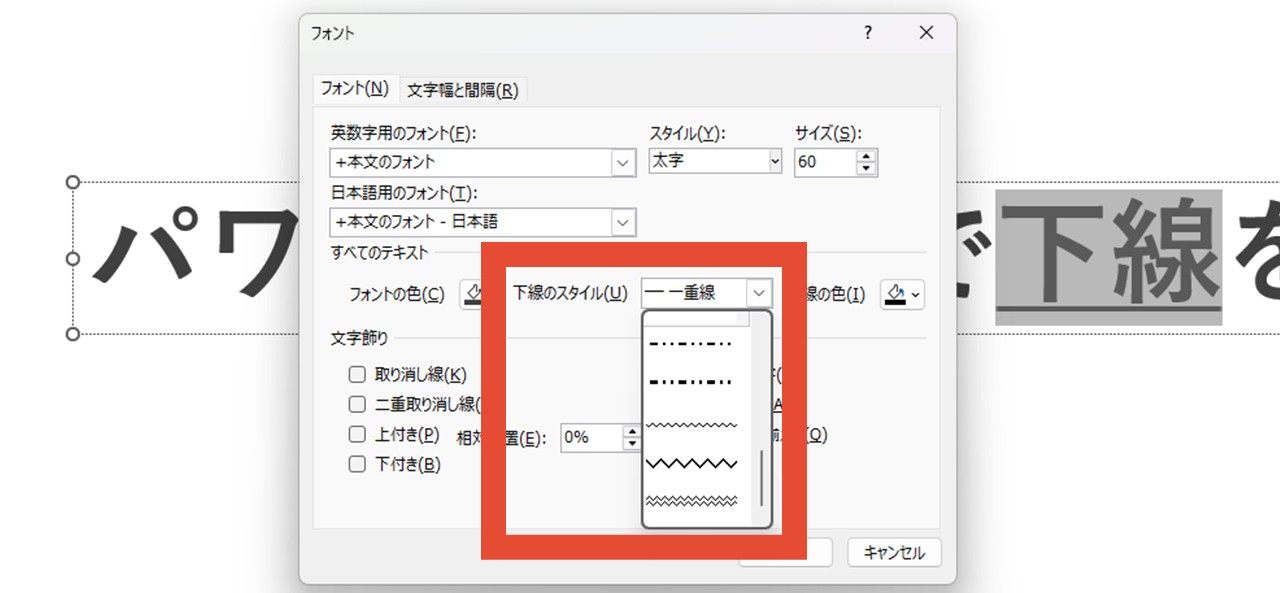Choose the double wavy underline style
The width and height of the screenshot is (1280, 593).
692,500
